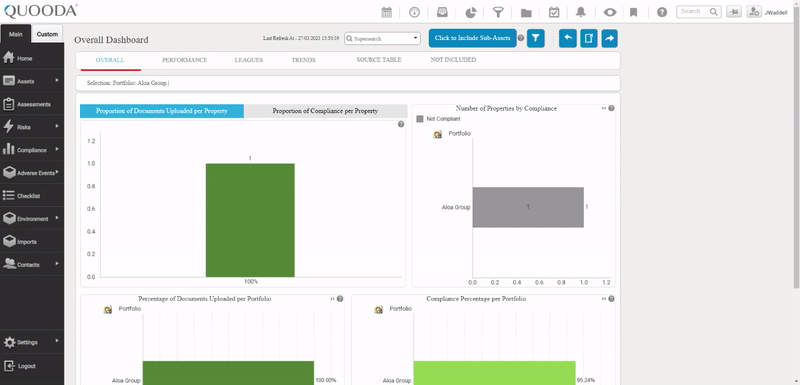The width and height of the screenshot is (800, 385).
Task: Click the gauge dashboard icon
Action: coord(414,12)
